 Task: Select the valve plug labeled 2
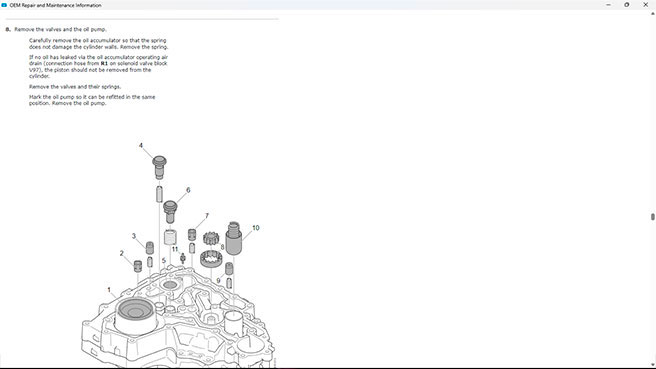click(138, 266)
